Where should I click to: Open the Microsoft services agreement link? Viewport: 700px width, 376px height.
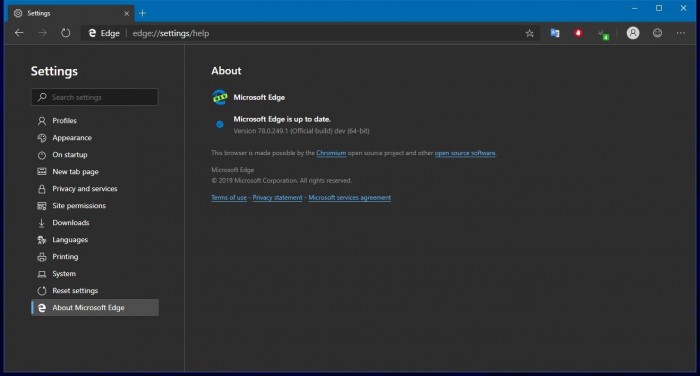[350, 197]
